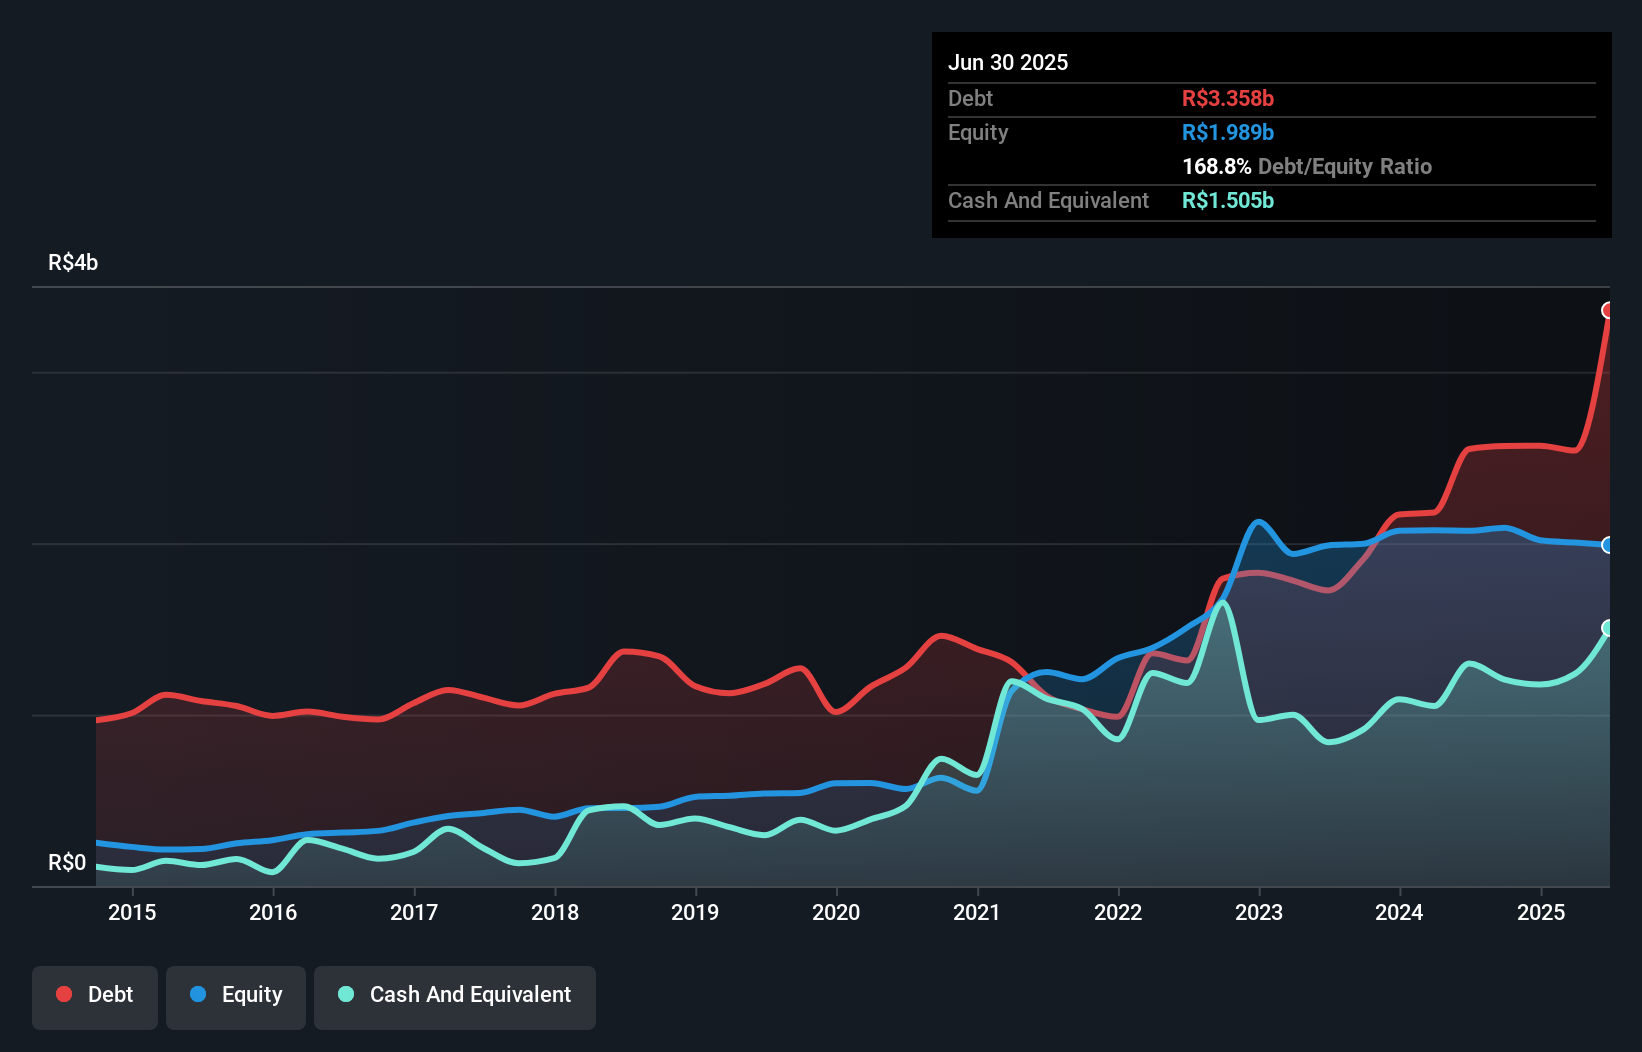Click the 168.8% Debt/Equity Ratio text
Screen dimensions: 1642x1052
1306,166
